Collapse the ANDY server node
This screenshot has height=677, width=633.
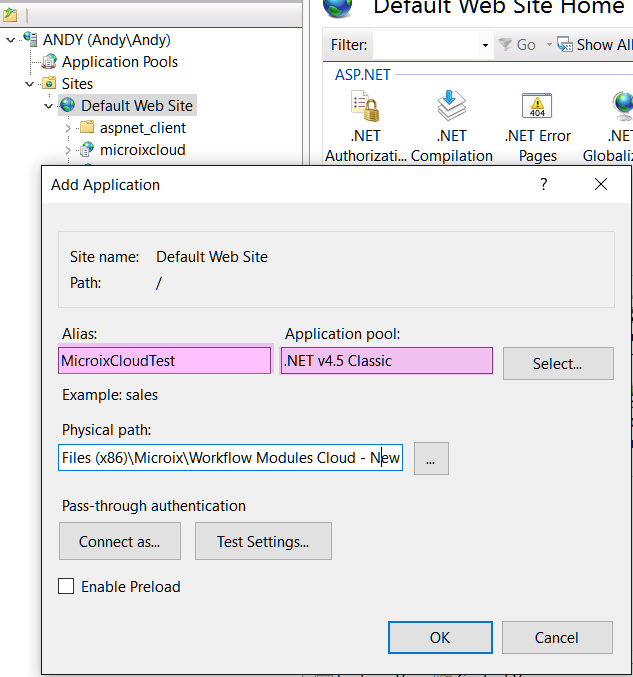10,40
